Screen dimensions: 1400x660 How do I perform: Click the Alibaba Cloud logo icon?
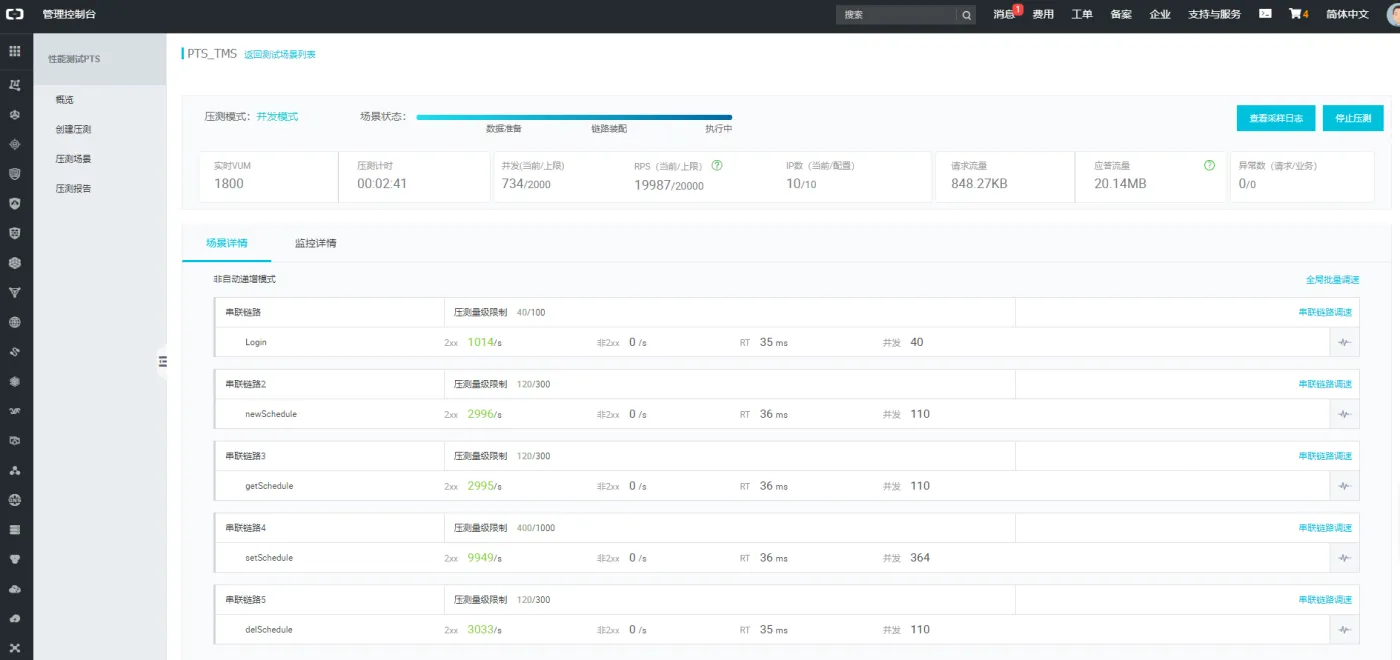15,15
